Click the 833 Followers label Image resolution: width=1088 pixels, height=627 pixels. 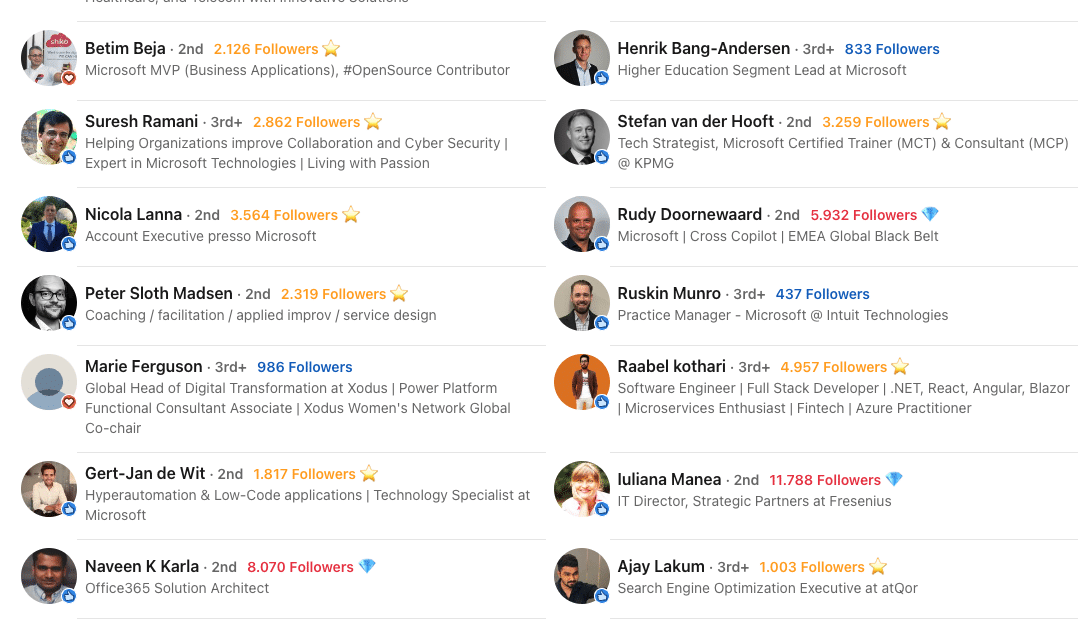(x=892, y=49)
